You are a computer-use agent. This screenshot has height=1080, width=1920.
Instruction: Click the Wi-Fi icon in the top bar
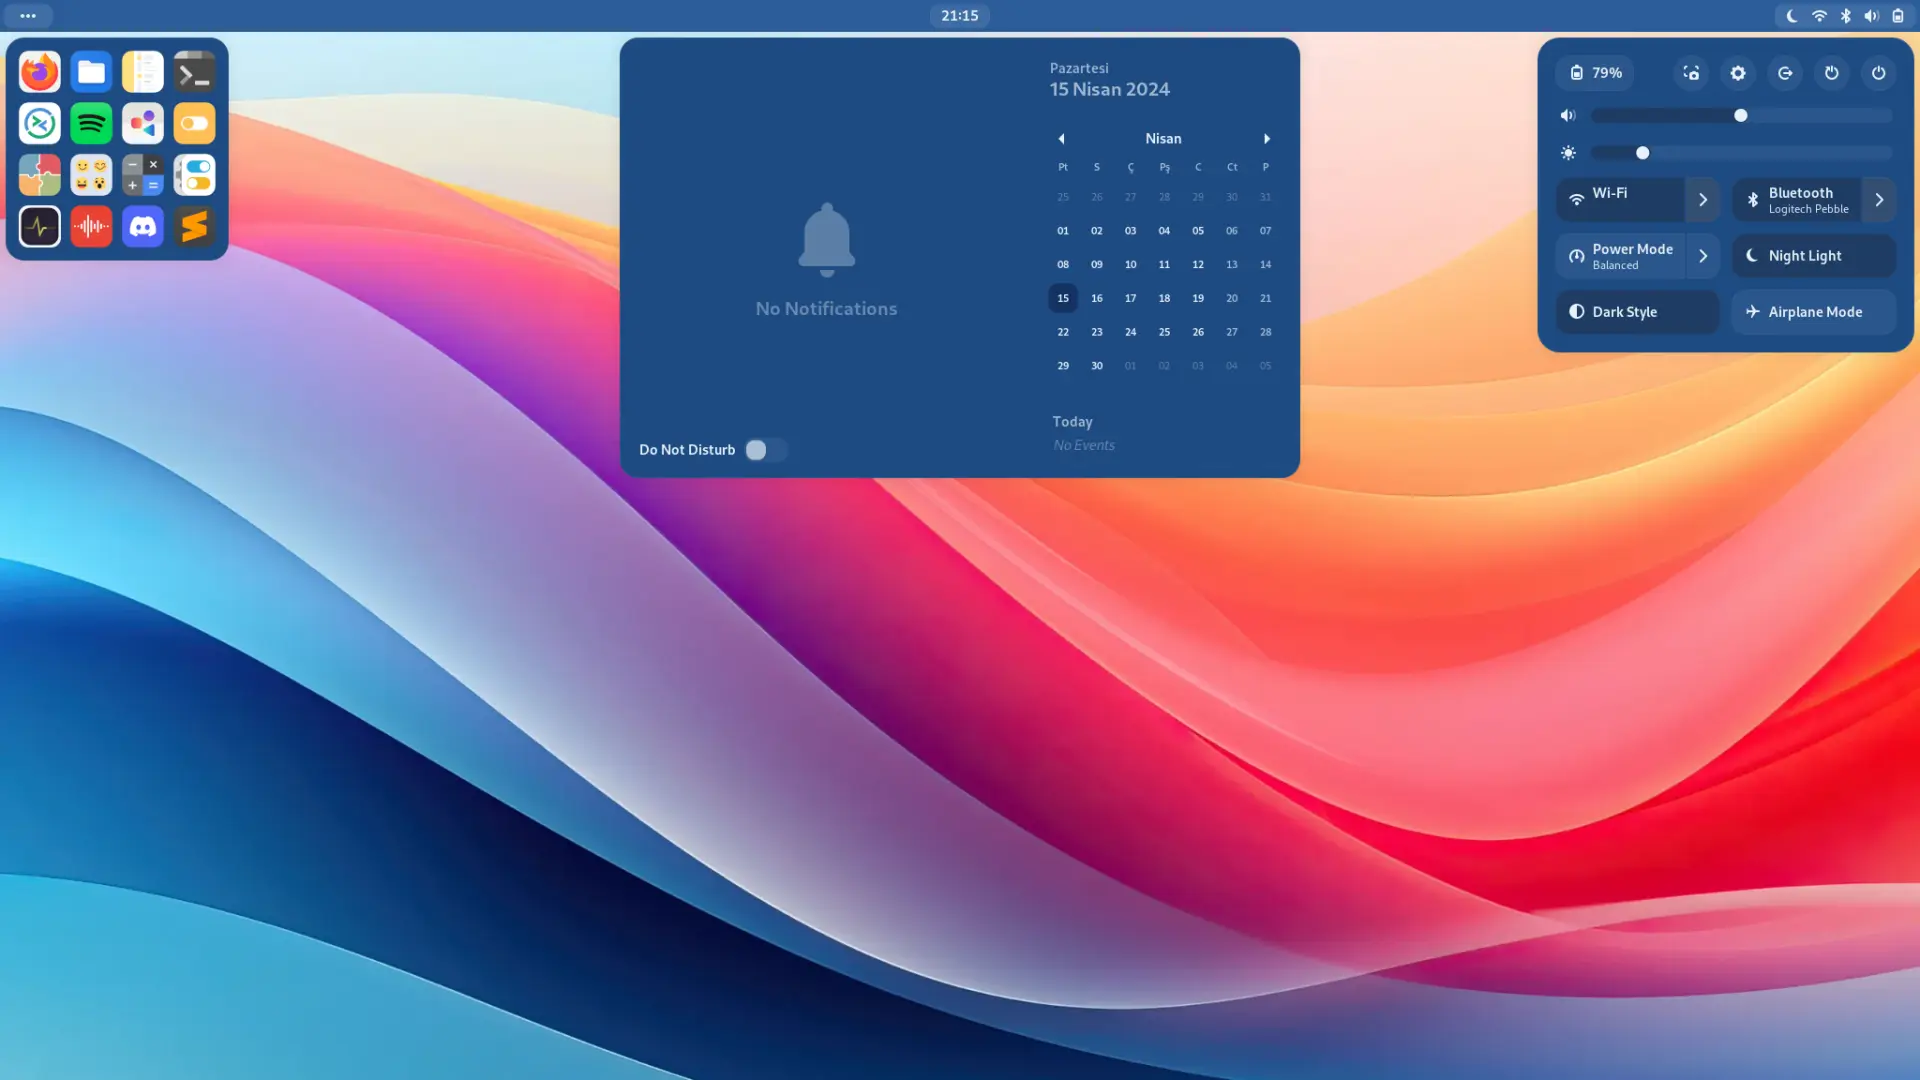tap(1819, 16)
